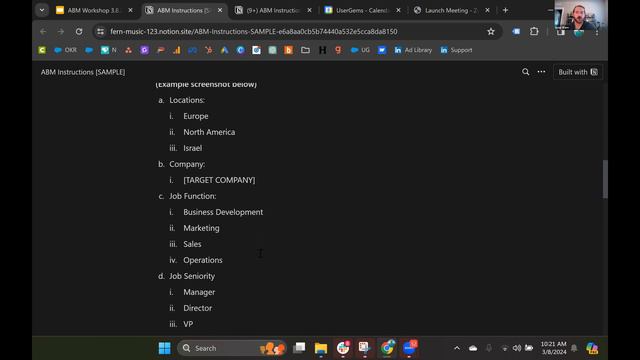
Task: Expand the tab search dropdown
Action: click(x=42, y=10)
